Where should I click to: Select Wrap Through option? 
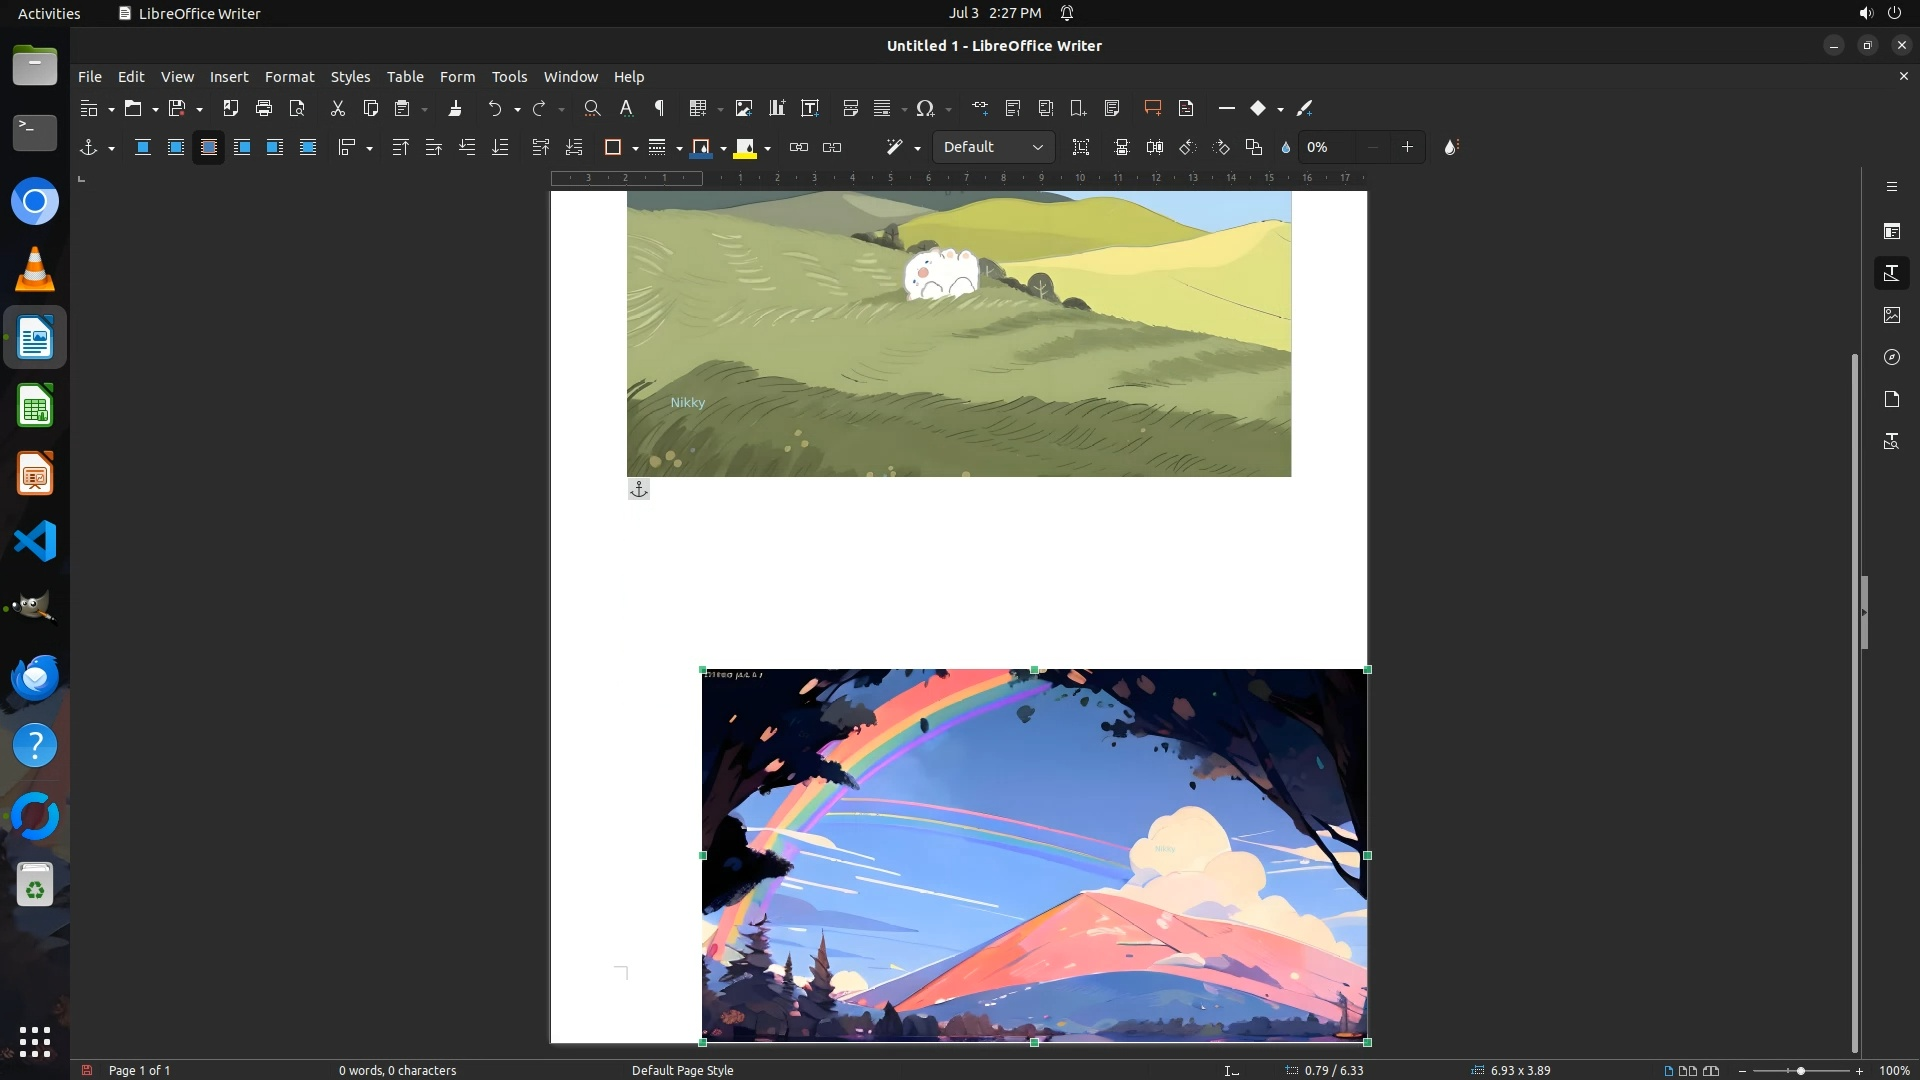click(308, 147)
